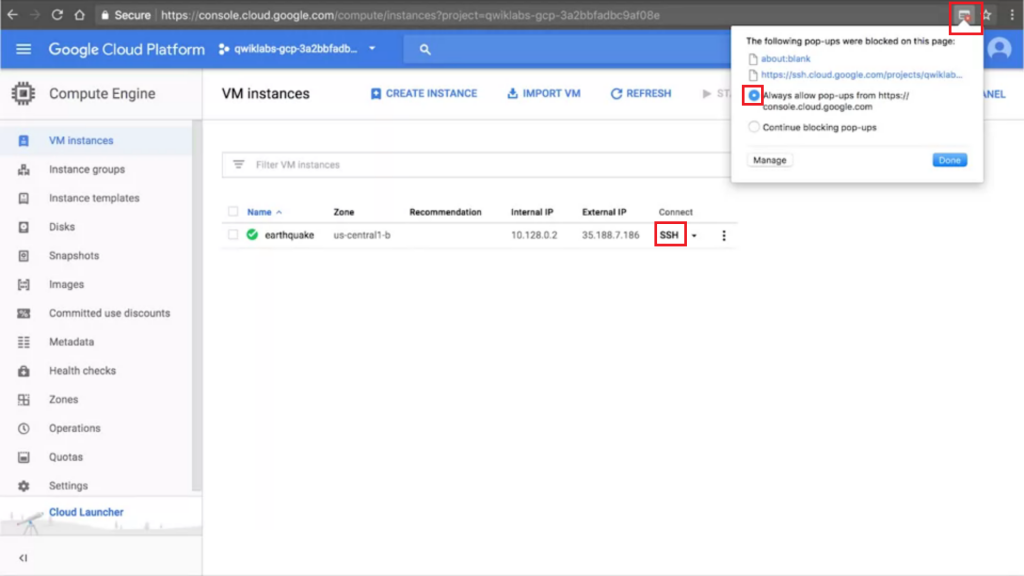The width and height of the screenshot is (1024, 576).
Task: Tick the select-all checkbox in table header
Action: click(x=233, y=211)
